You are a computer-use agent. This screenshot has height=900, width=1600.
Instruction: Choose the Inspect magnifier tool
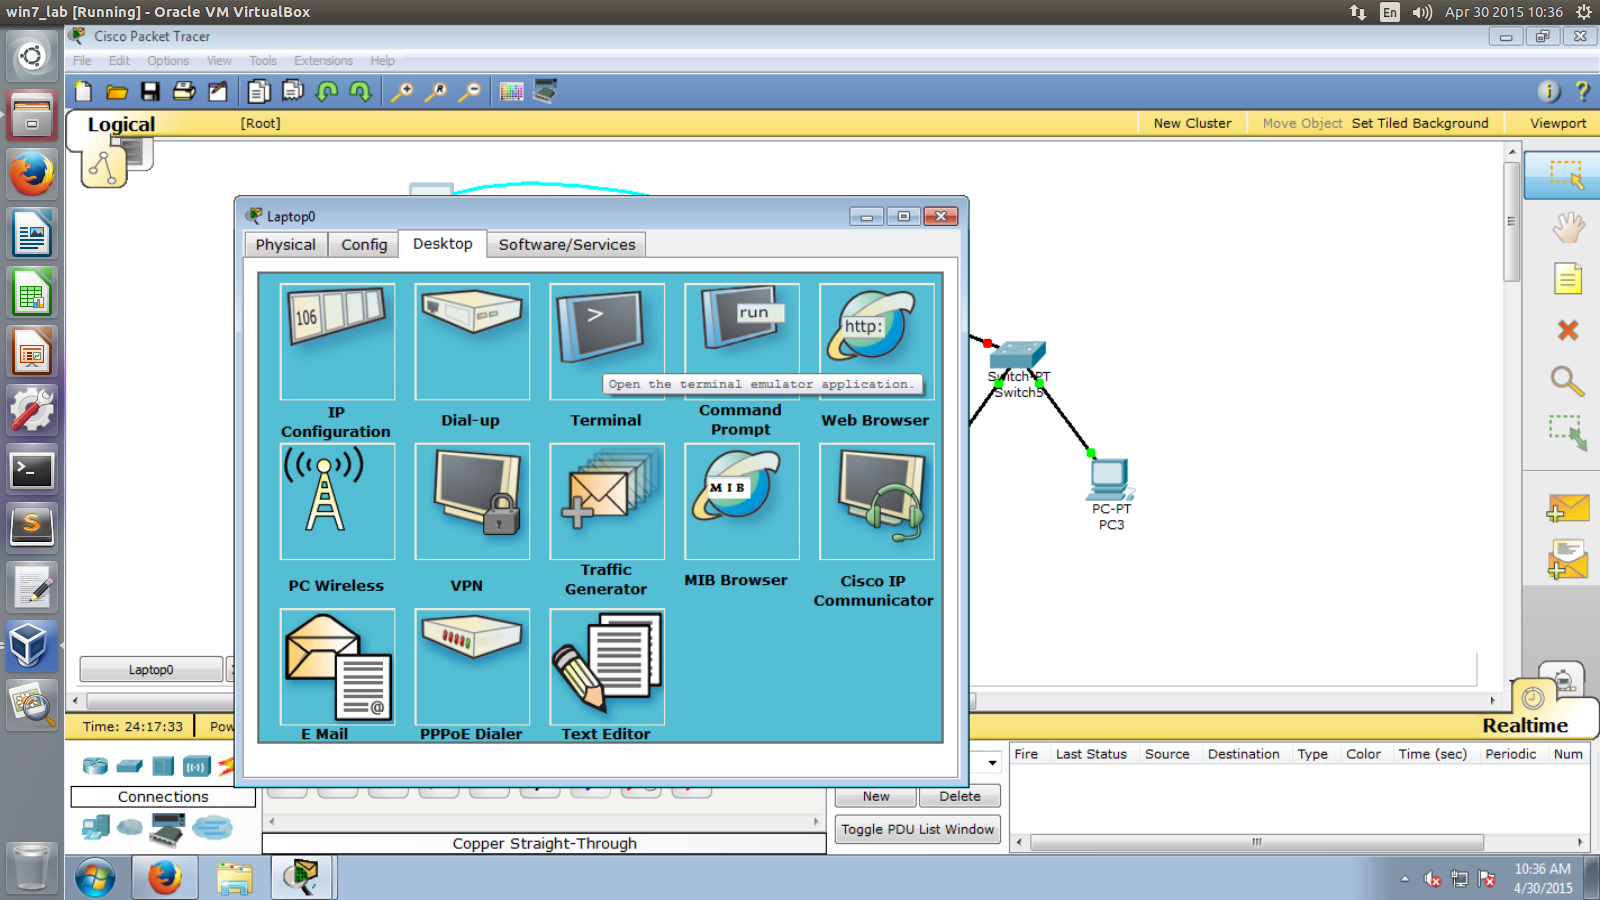(x=1568, y=381)
